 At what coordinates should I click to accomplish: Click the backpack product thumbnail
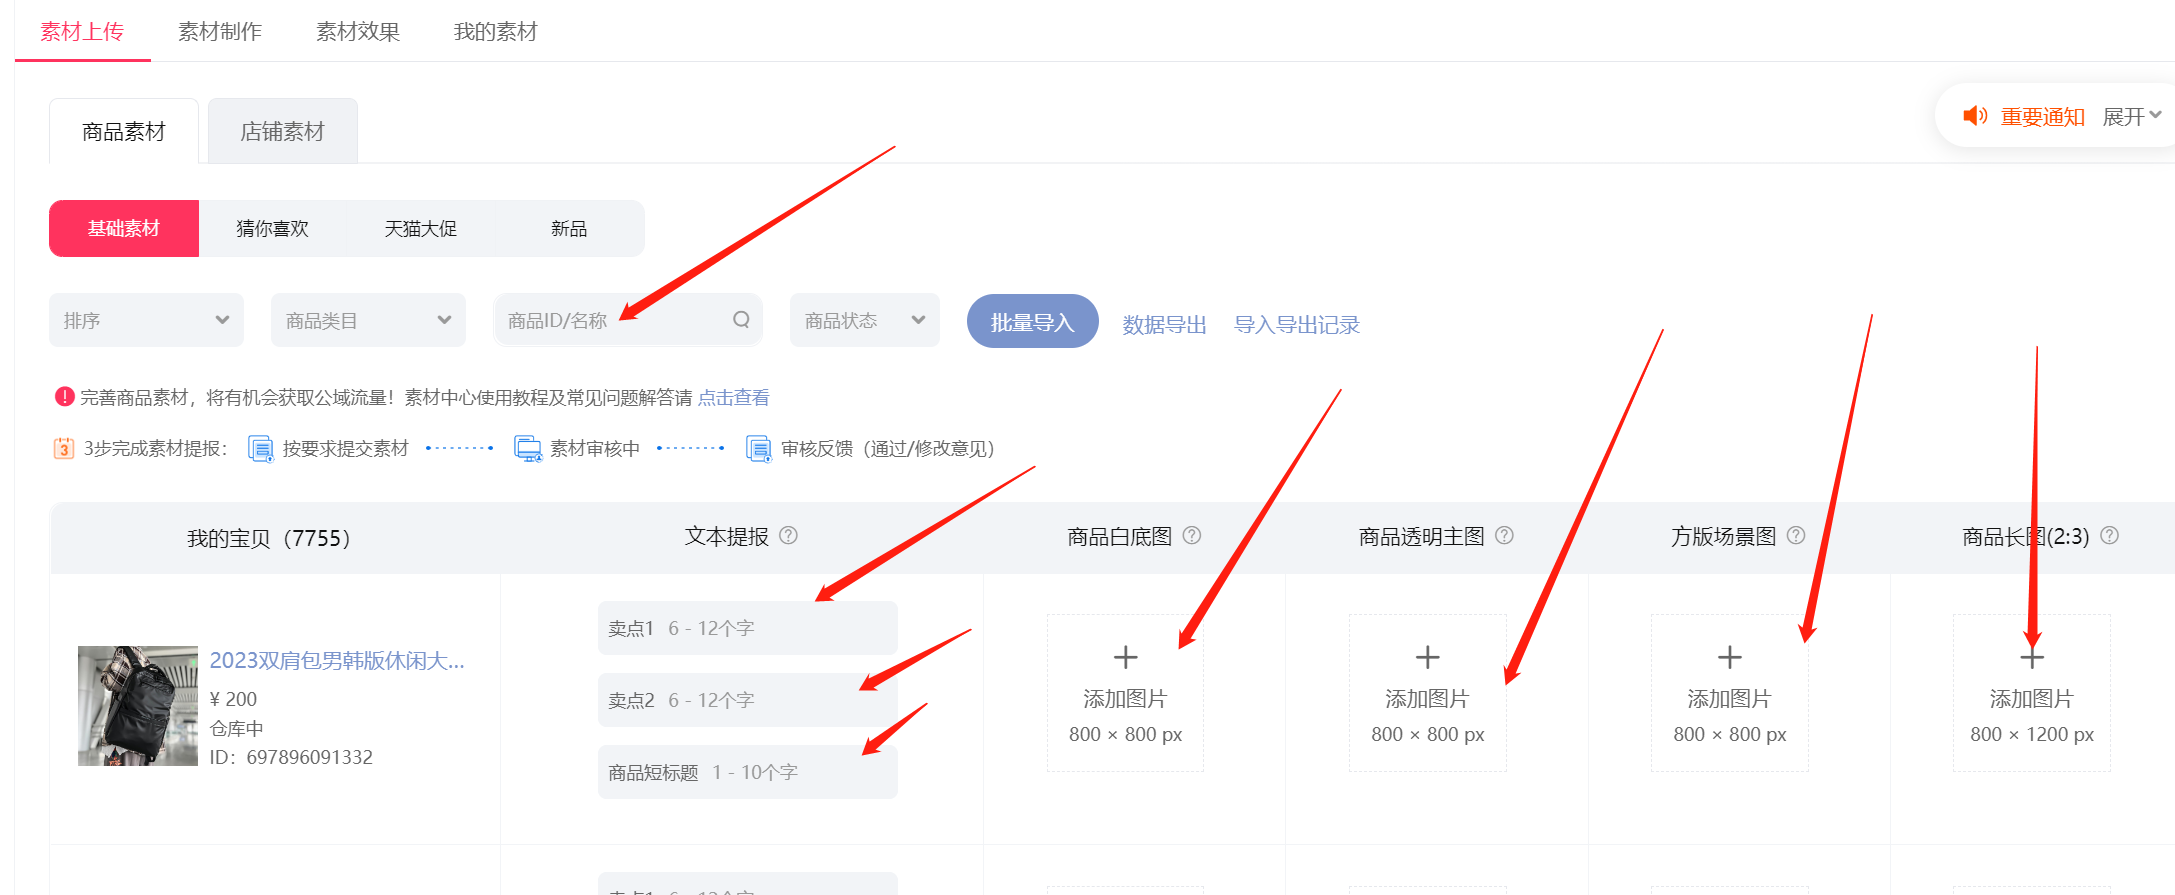click(138, 706)
